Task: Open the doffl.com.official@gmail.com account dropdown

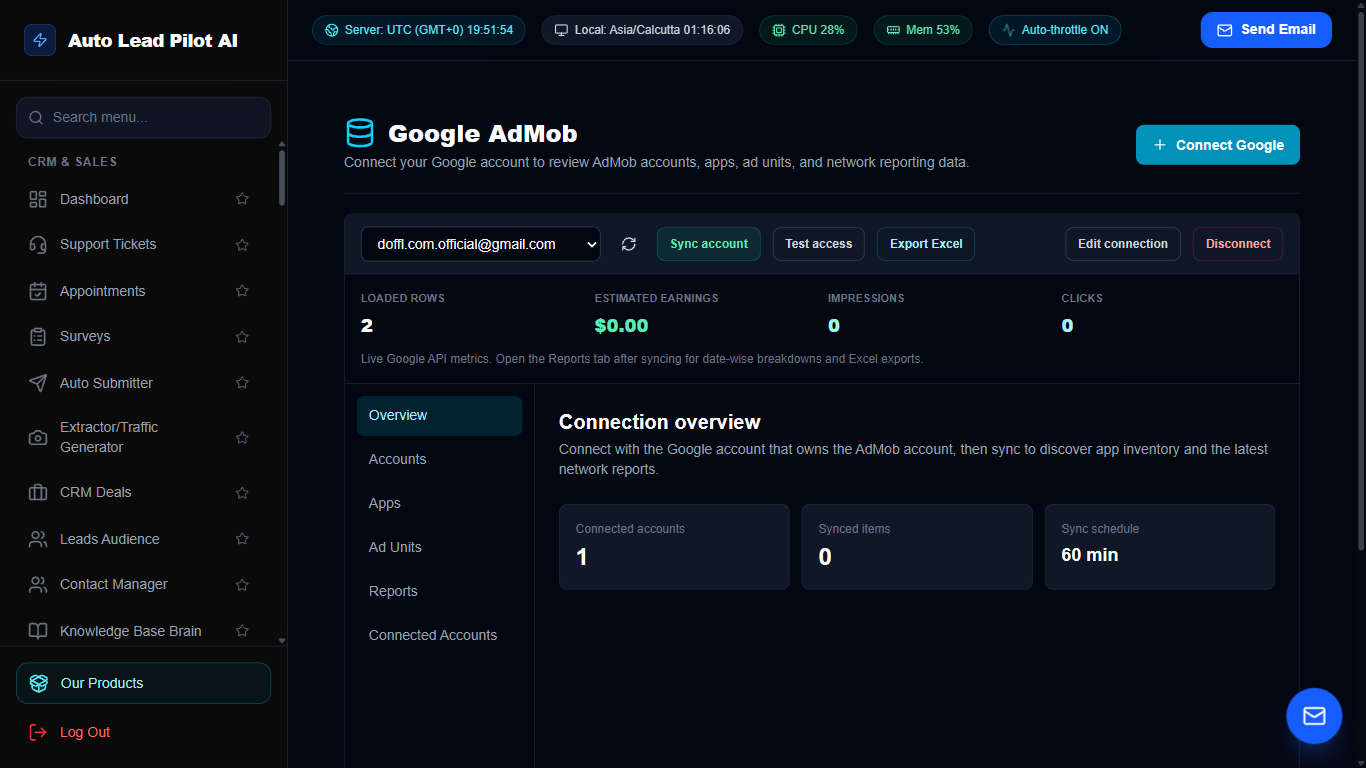Action: pyautogui.click(x=481, y=244)
